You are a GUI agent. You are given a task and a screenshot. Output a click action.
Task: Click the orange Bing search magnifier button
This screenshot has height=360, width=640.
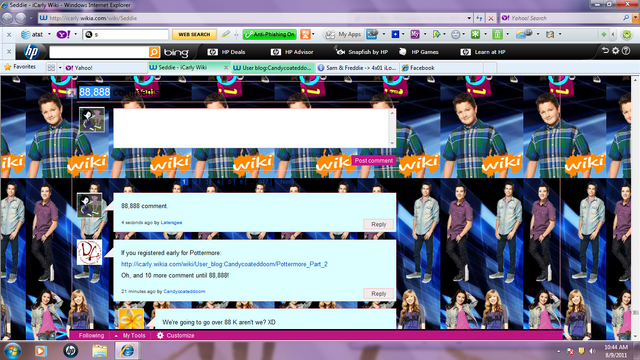pos(154,52)
